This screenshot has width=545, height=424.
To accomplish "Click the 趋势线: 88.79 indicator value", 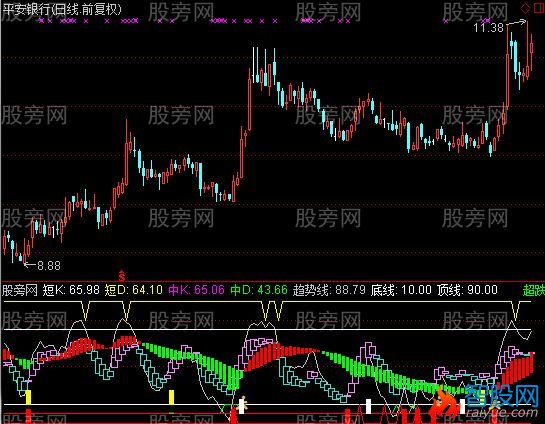I will click(x=329, y=290).
